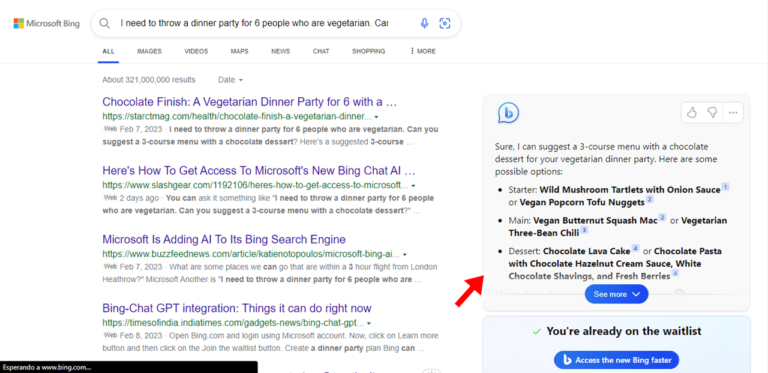
Task: Expand timesofindia result URL arrow
Action: click(x=369, y=324)
